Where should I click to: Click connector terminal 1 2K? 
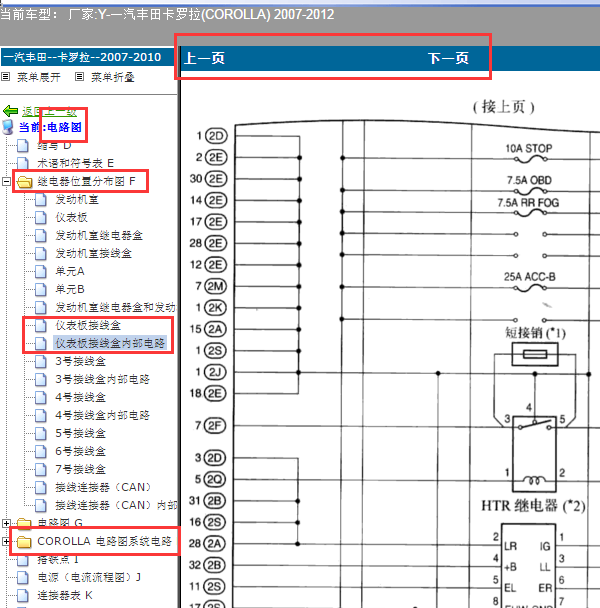pyautogui.click(x=211, y=308)
